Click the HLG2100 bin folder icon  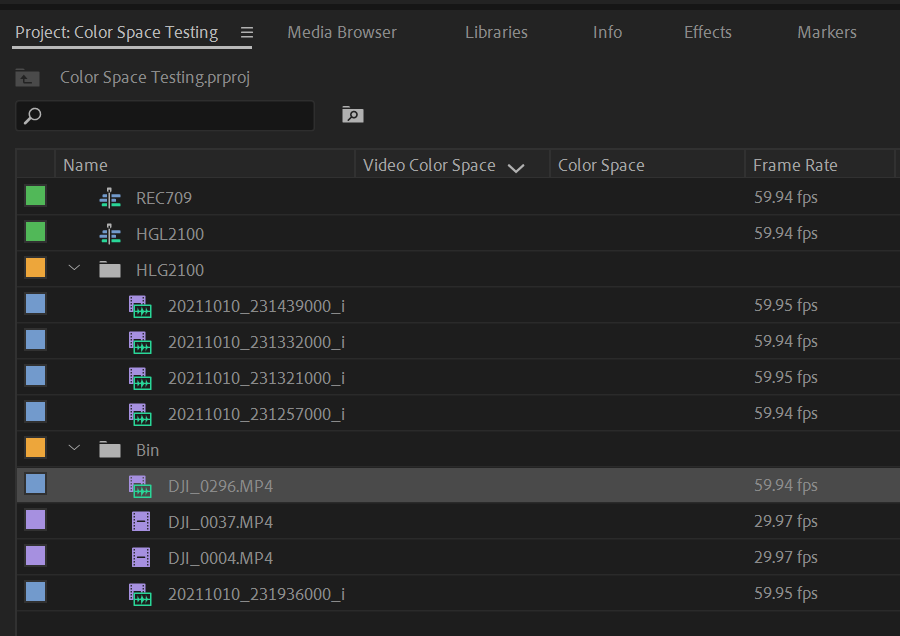pyautogui.click(x=110, y=269)
